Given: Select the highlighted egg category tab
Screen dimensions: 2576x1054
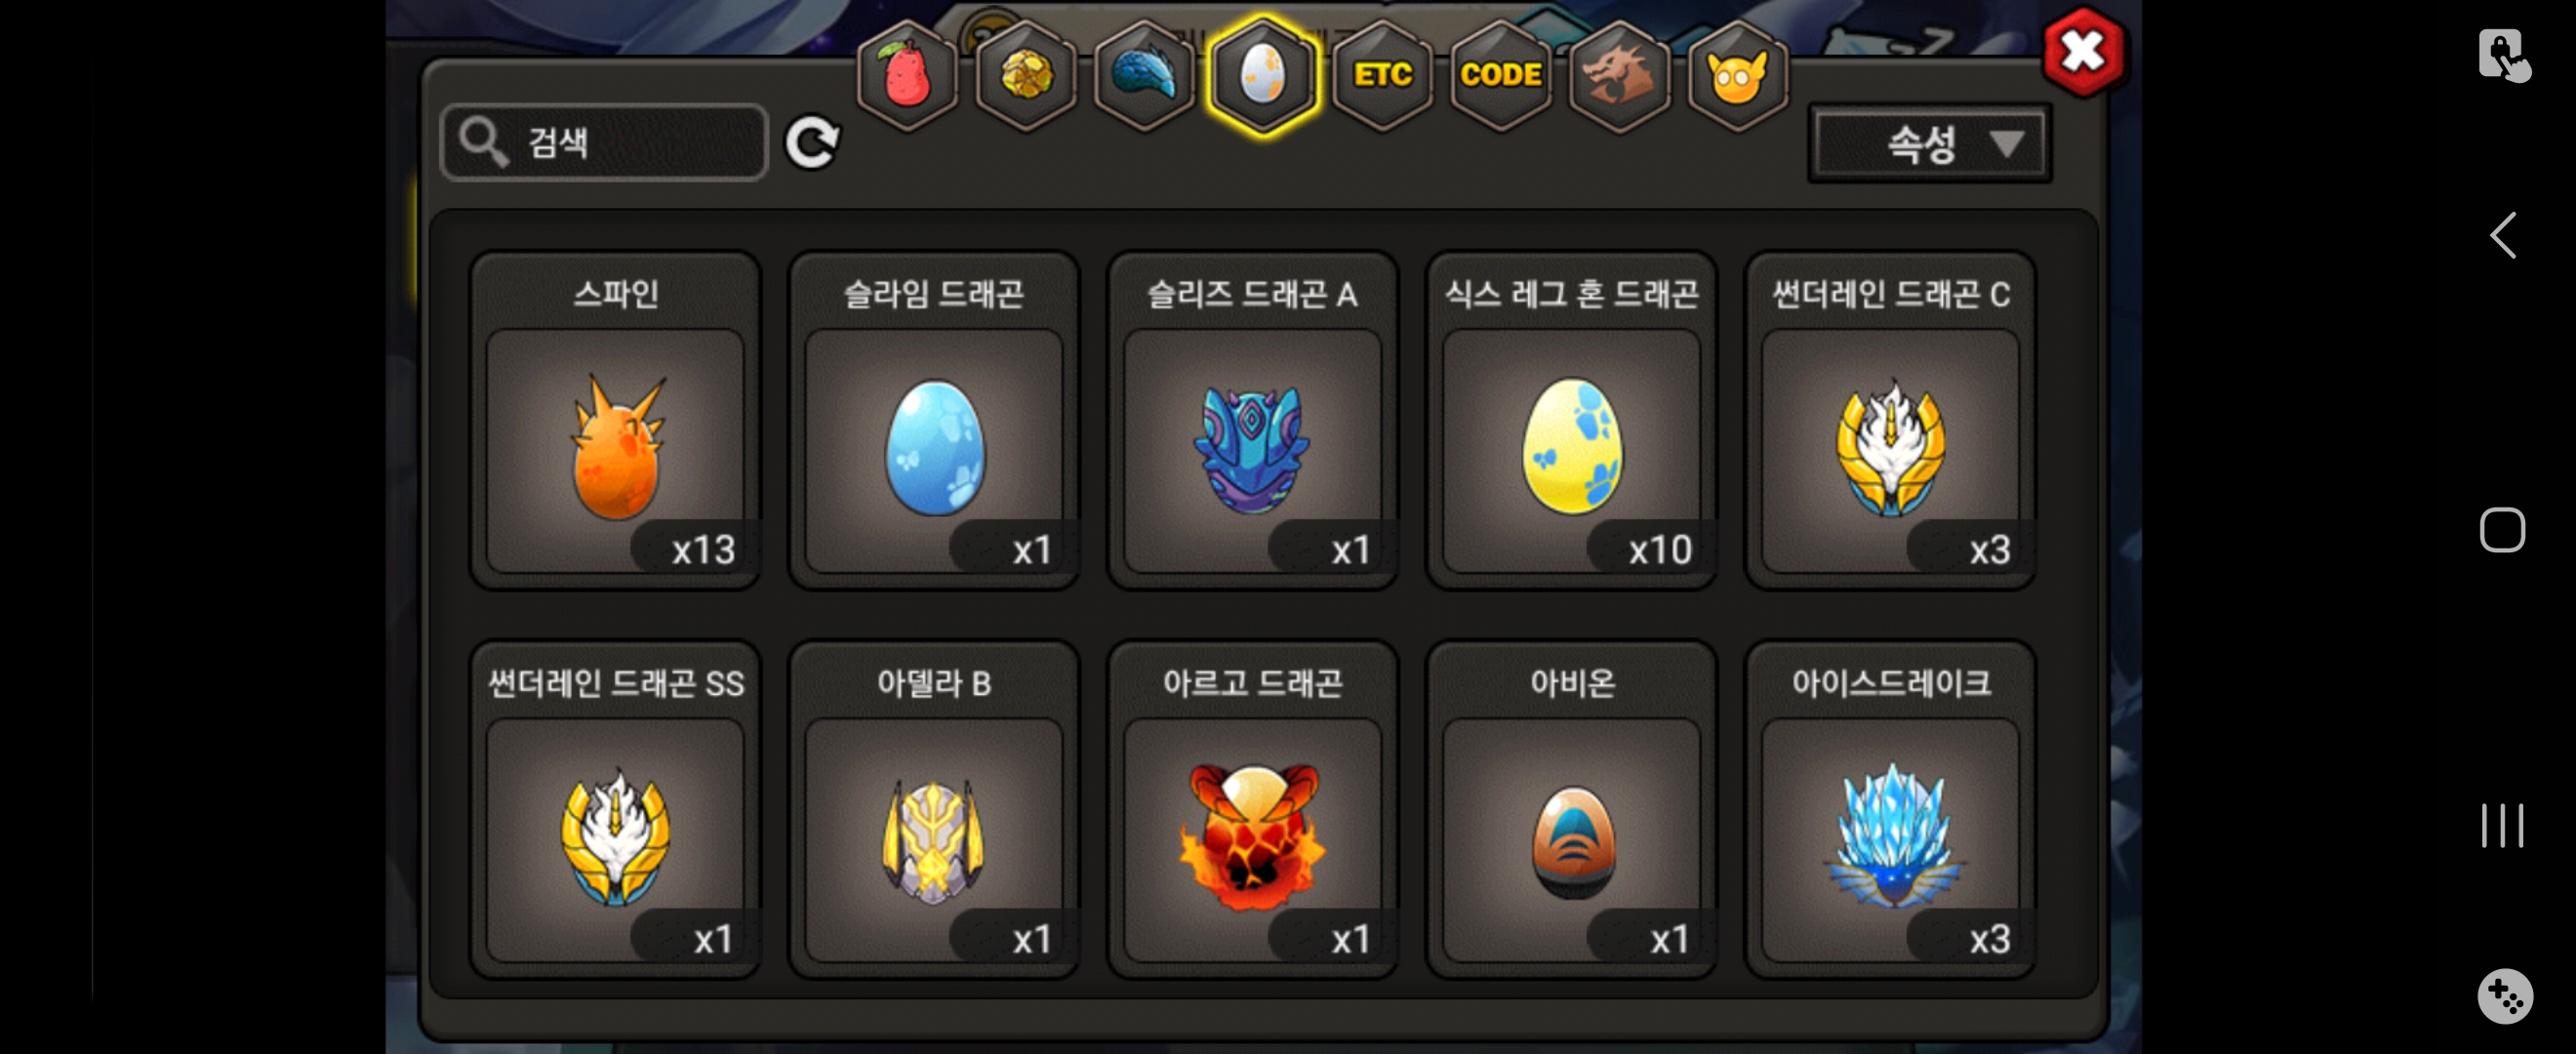Looking at the screenshot, I should tap(1263, 75).
